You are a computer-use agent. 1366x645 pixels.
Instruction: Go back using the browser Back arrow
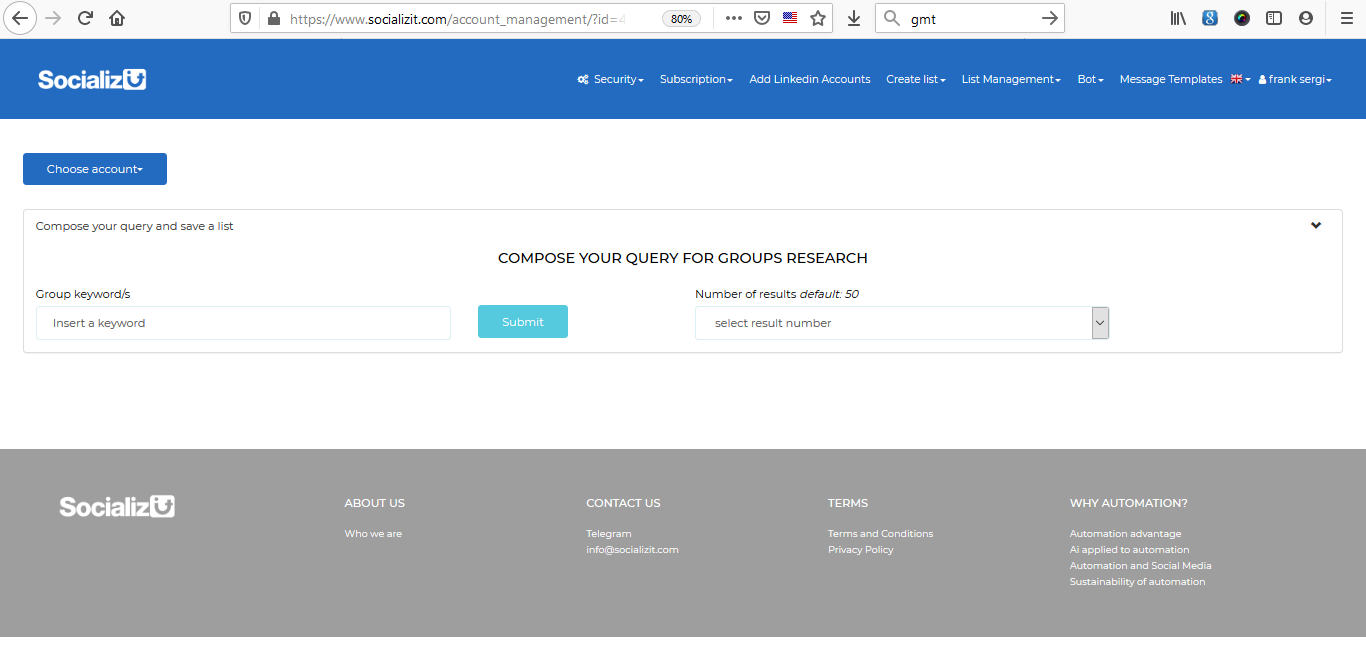point(20,18)
